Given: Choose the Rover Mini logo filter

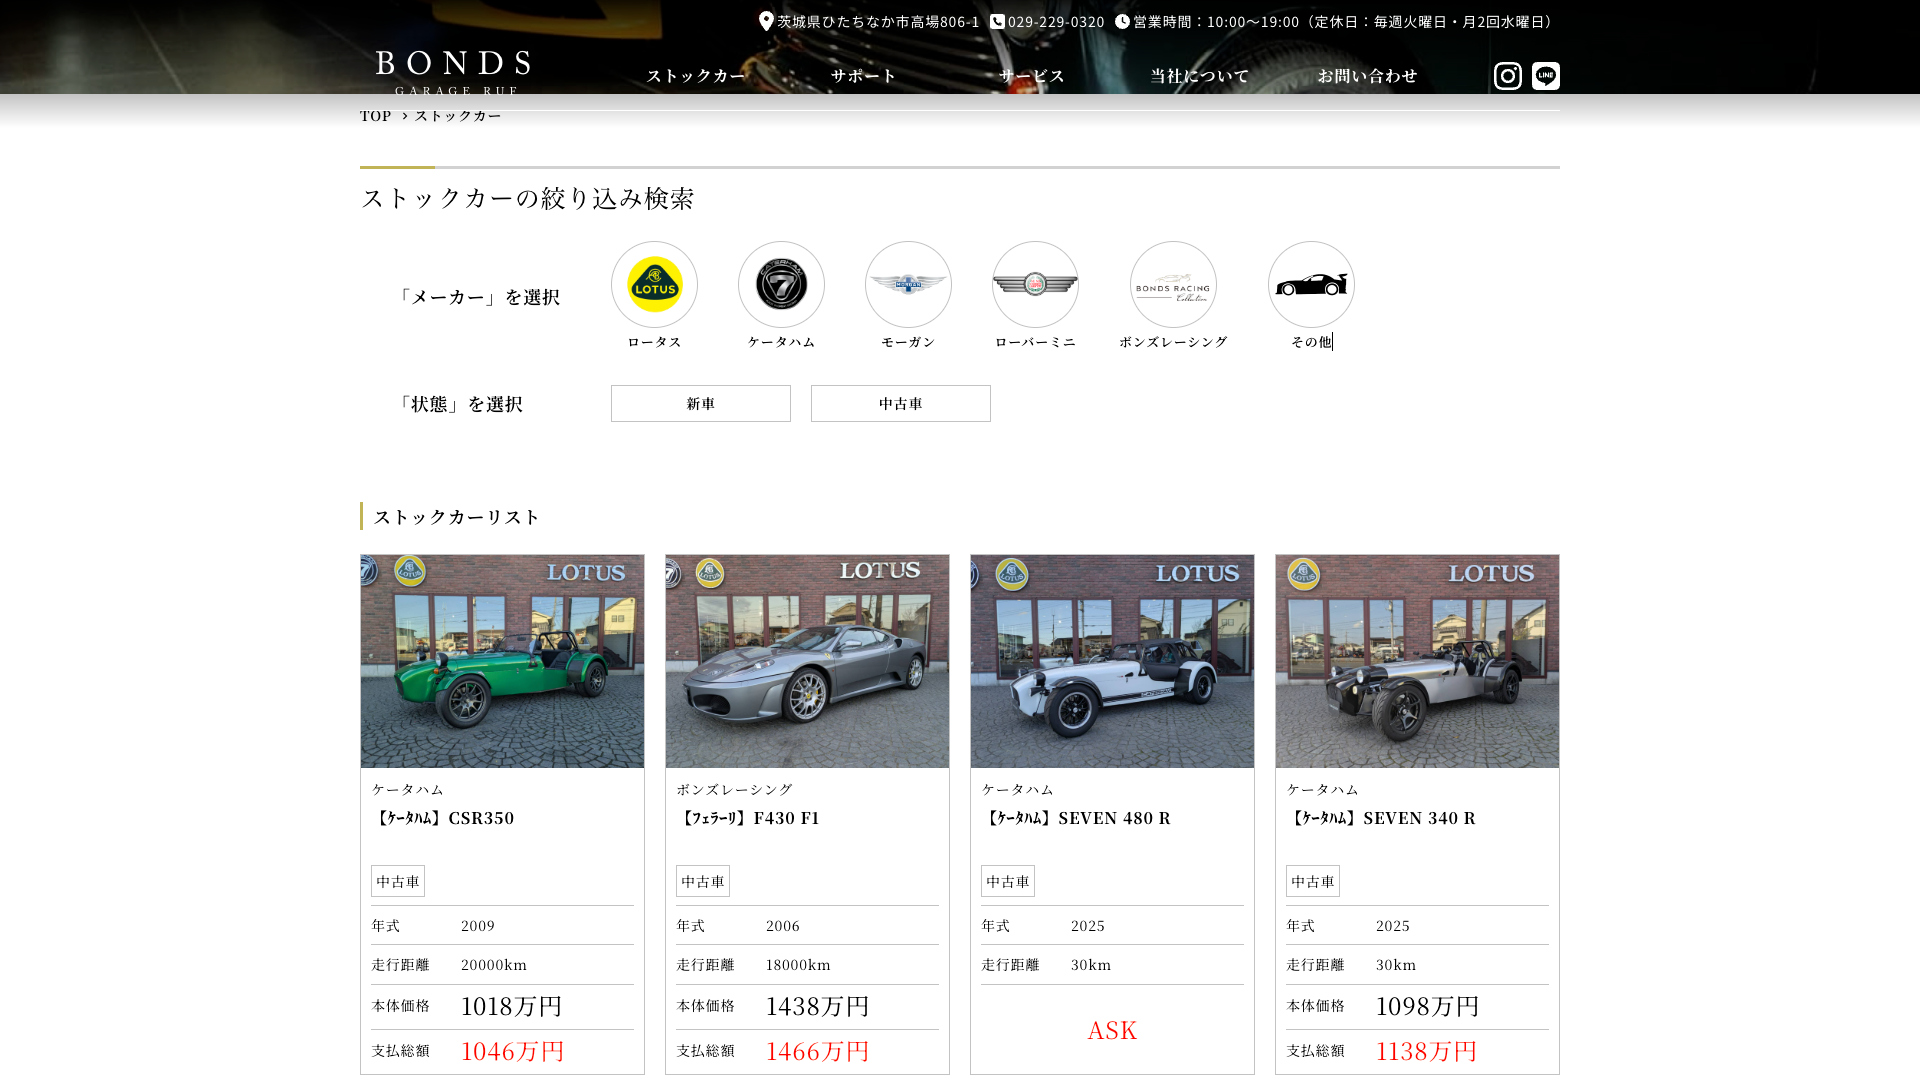Looking at the screenshot, I should click(1035, 284).
